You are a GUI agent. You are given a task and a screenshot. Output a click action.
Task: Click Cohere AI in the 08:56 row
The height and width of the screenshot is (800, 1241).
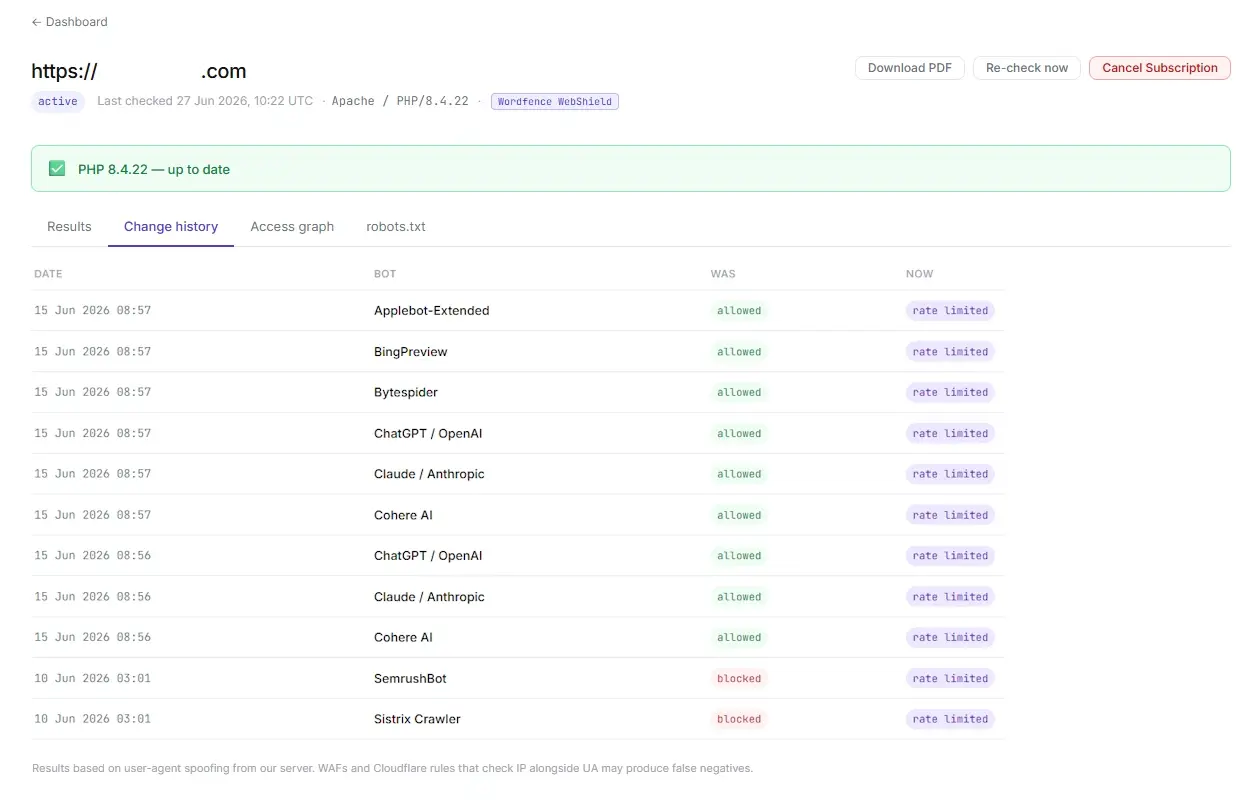[403, 637]
